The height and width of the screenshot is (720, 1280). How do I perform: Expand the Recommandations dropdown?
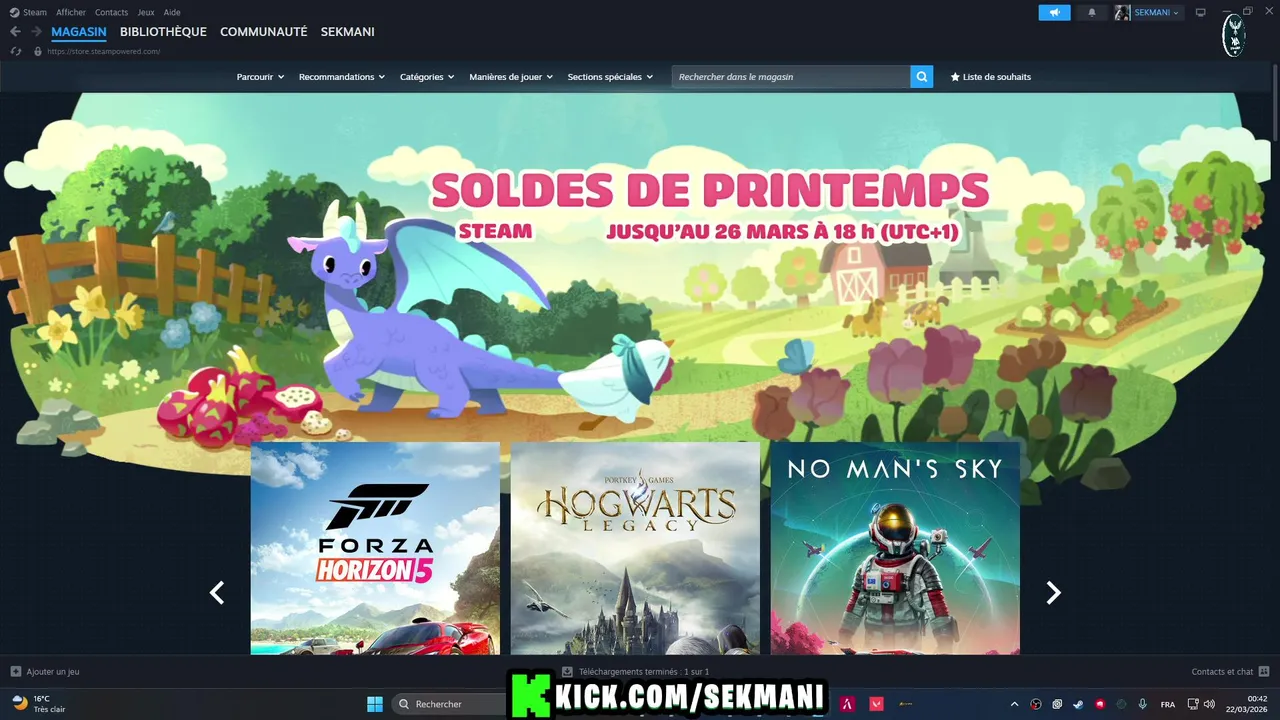pos(342,77)
